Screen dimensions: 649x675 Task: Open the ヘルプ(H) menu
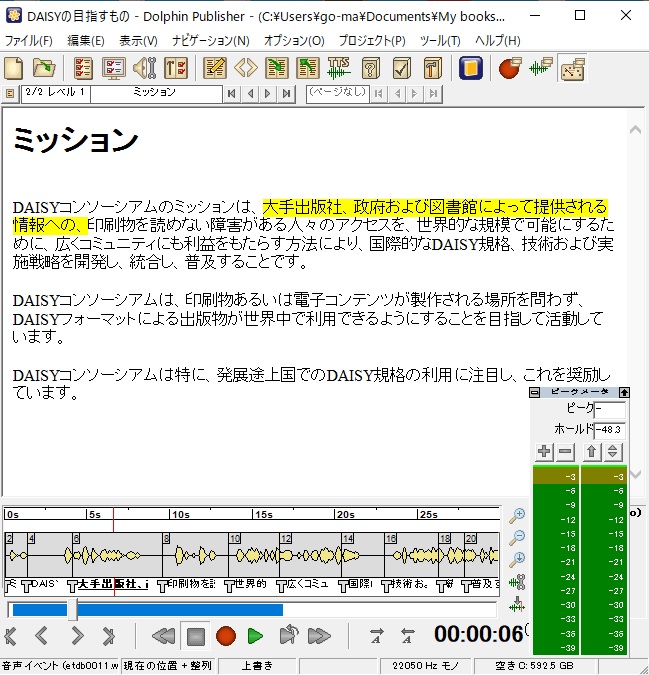coord(498,41)
